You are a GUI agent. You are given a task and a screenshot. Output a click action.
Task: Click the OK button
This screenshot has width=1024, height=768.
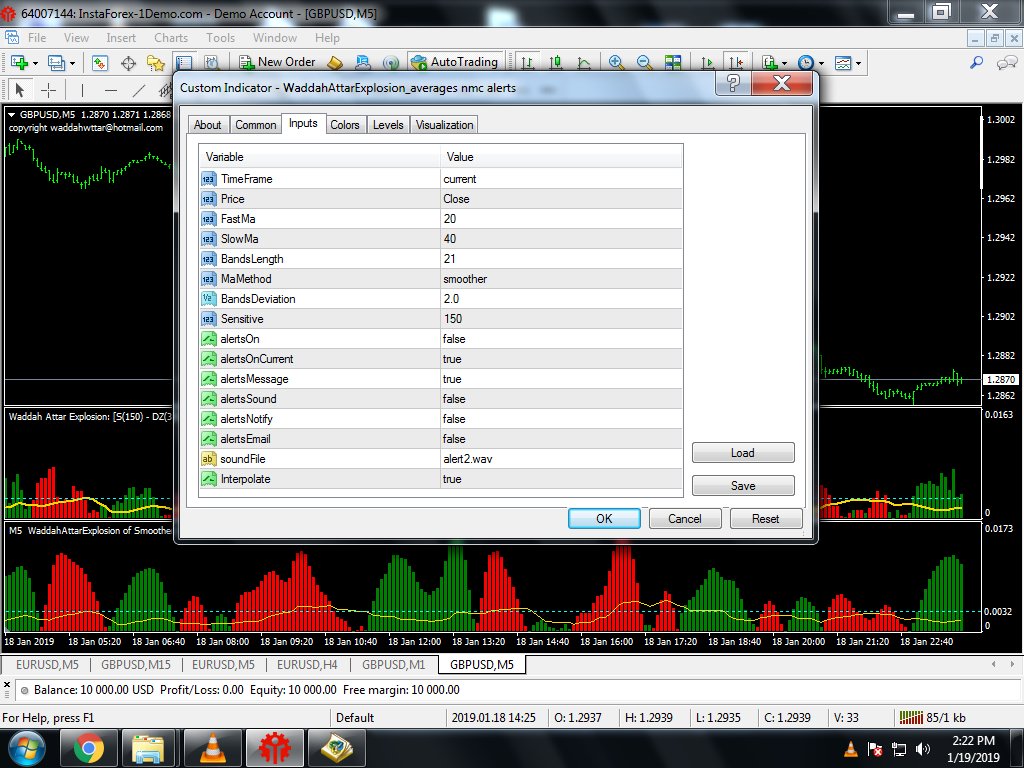(604, 519)
